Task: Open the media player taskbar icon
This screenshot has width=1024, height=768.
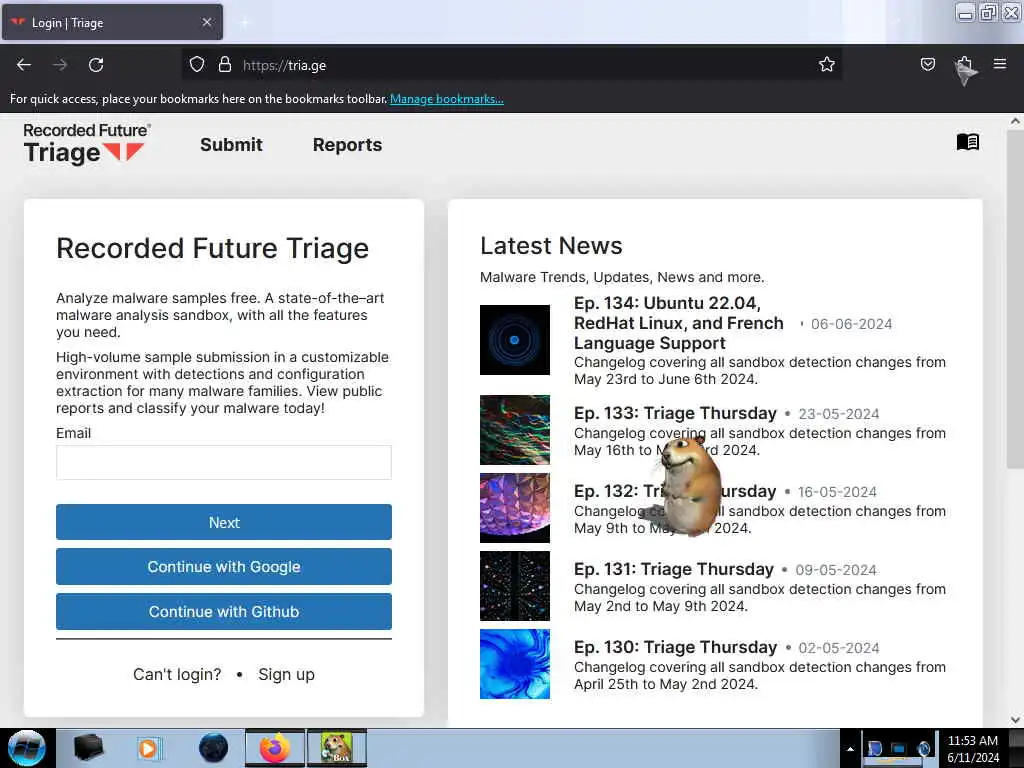Action: [x=149, y=748]
